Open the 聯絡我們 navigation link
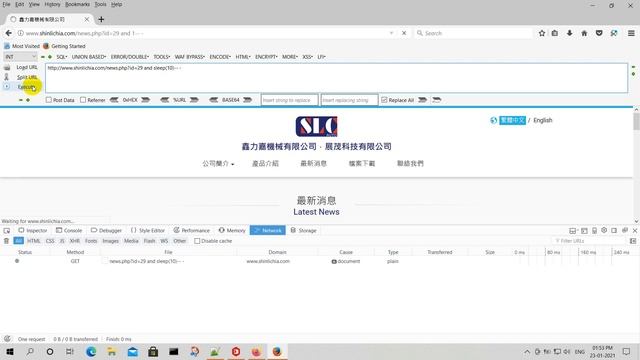640x360 pixels. click(410, 164)
